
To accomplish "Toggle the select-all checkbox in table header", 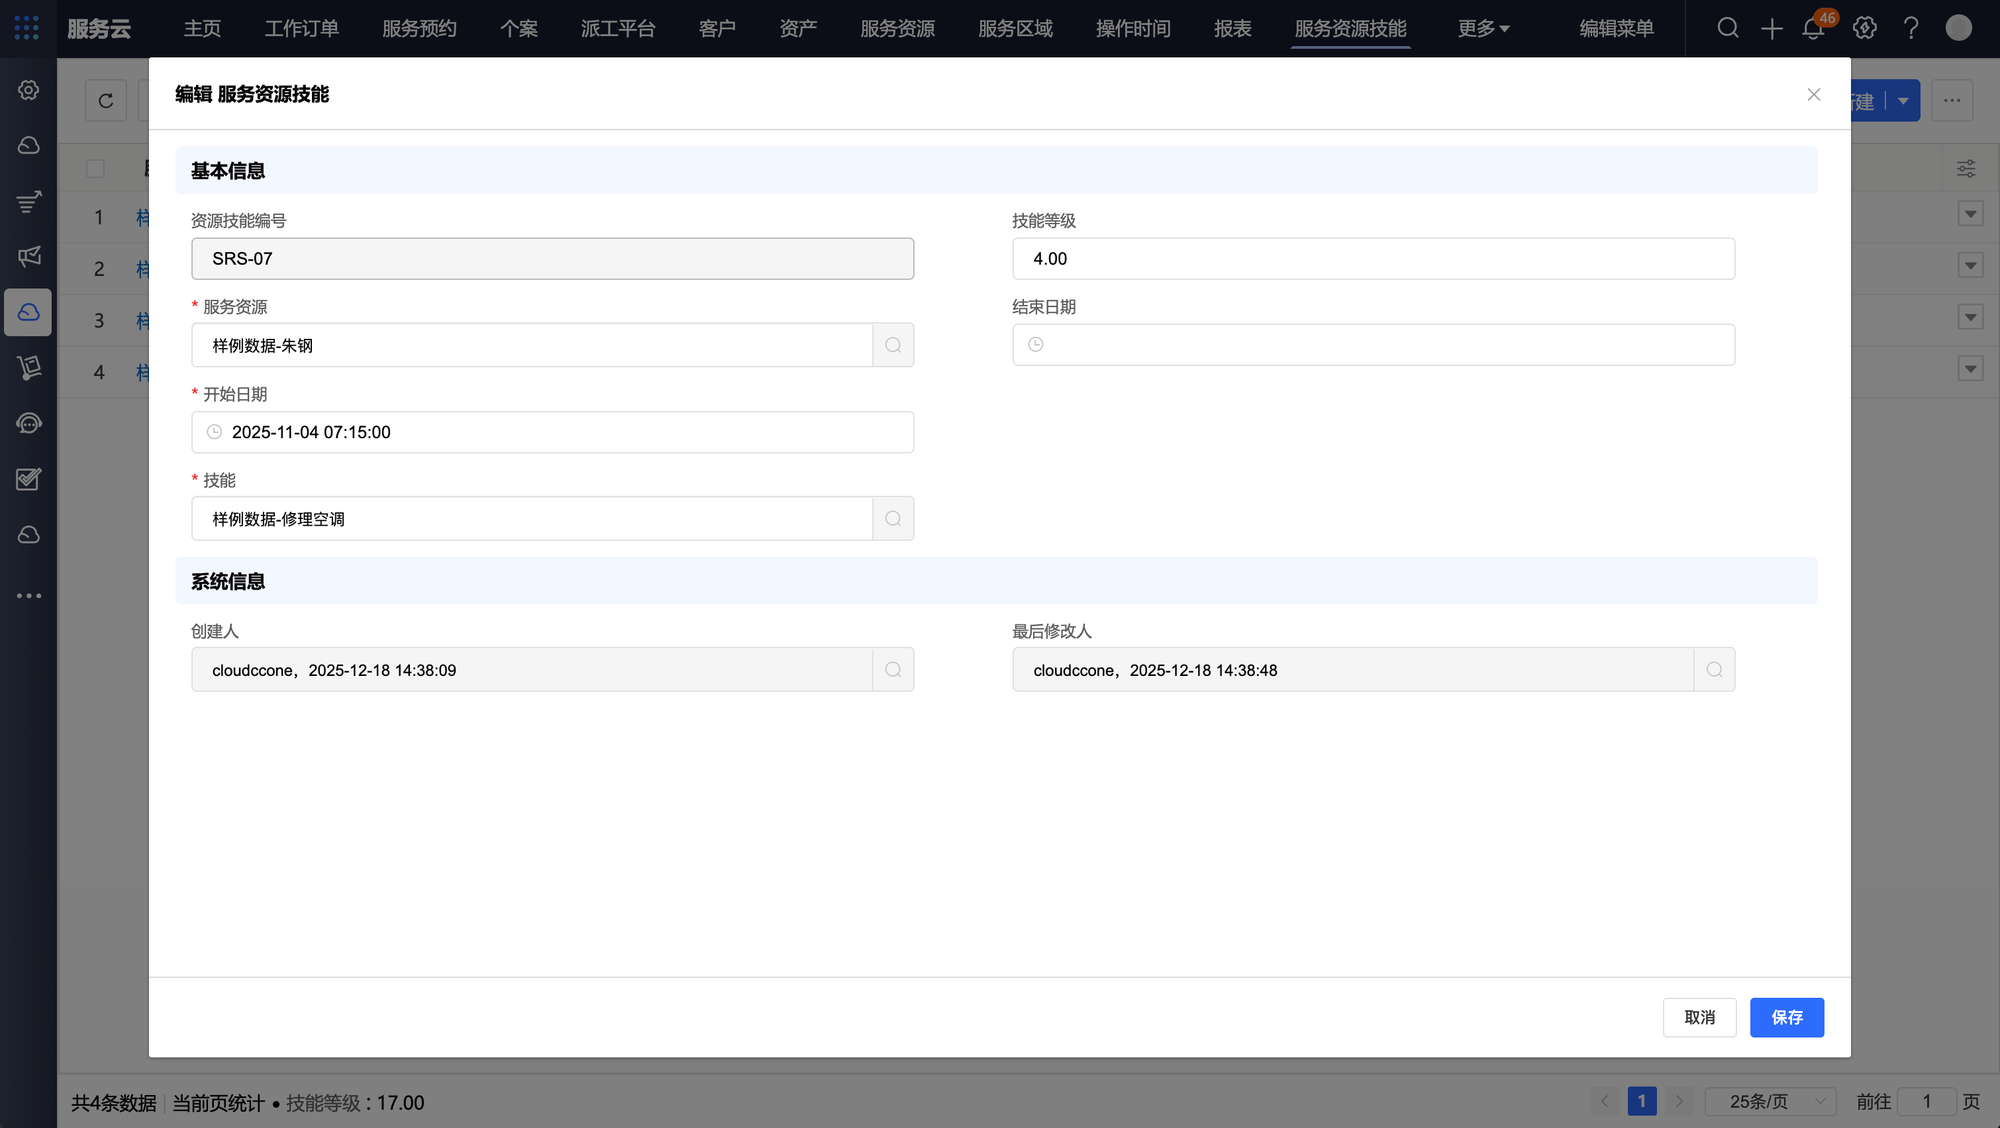I will pyautogui.click(x=95, y=168).
